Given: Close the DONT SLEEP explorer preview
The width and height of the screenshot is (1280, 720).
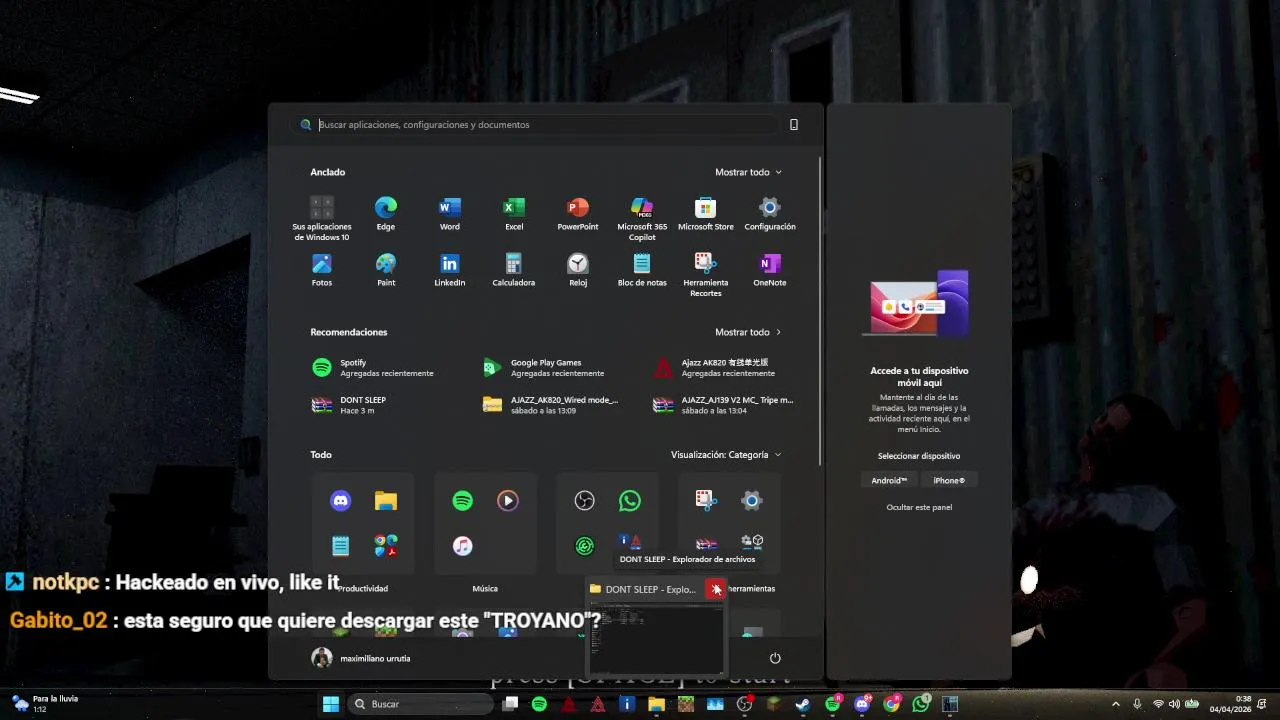Looking at the screenshot, I should (715, 589).
